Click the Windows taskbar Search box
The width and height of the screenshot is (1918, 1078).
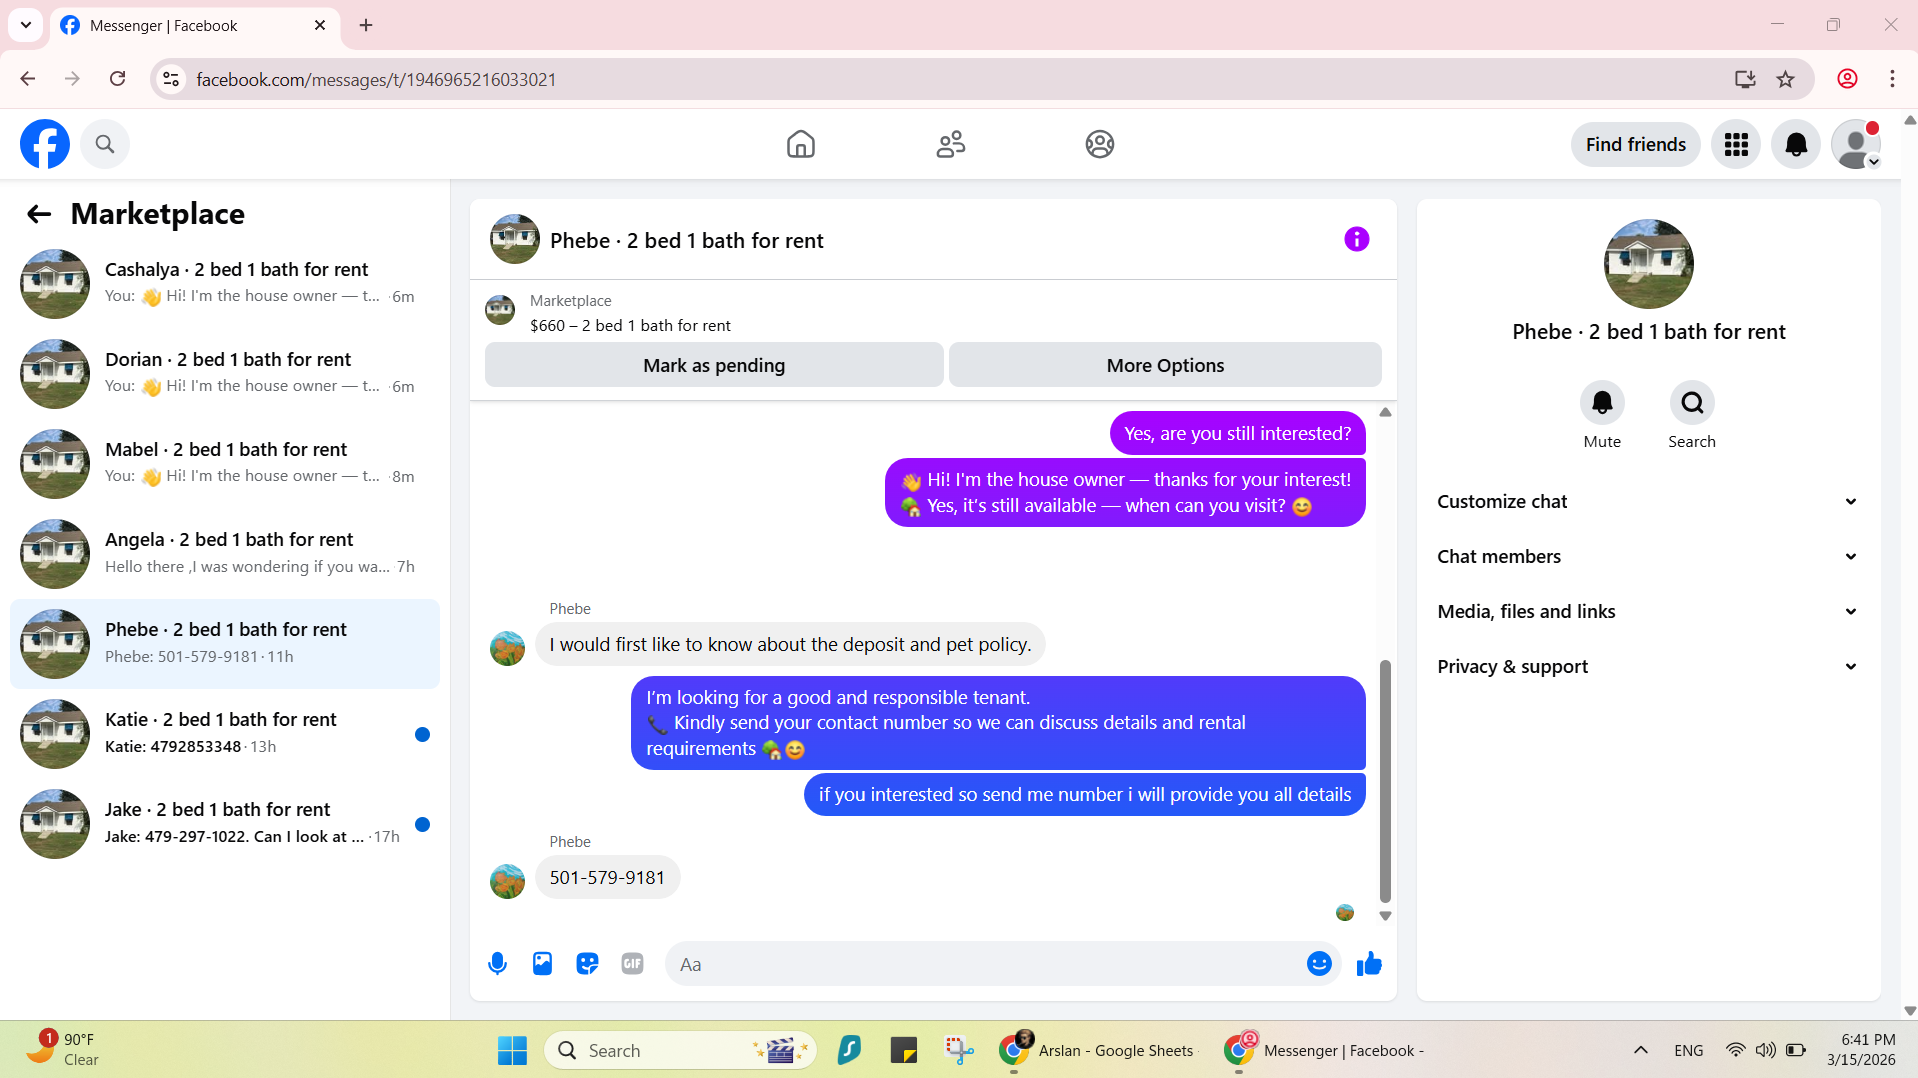coord(680,1050)
